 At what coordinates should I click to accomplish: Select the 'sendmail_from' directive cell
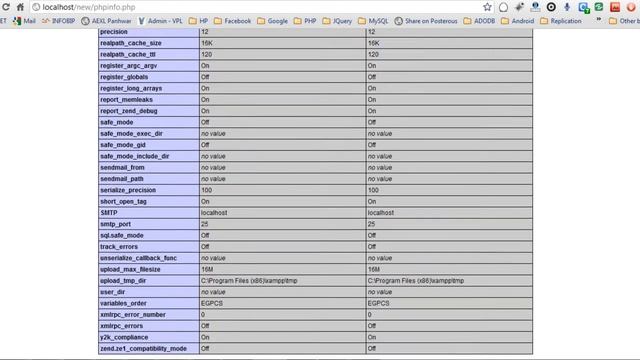click(x=149, y=168)
